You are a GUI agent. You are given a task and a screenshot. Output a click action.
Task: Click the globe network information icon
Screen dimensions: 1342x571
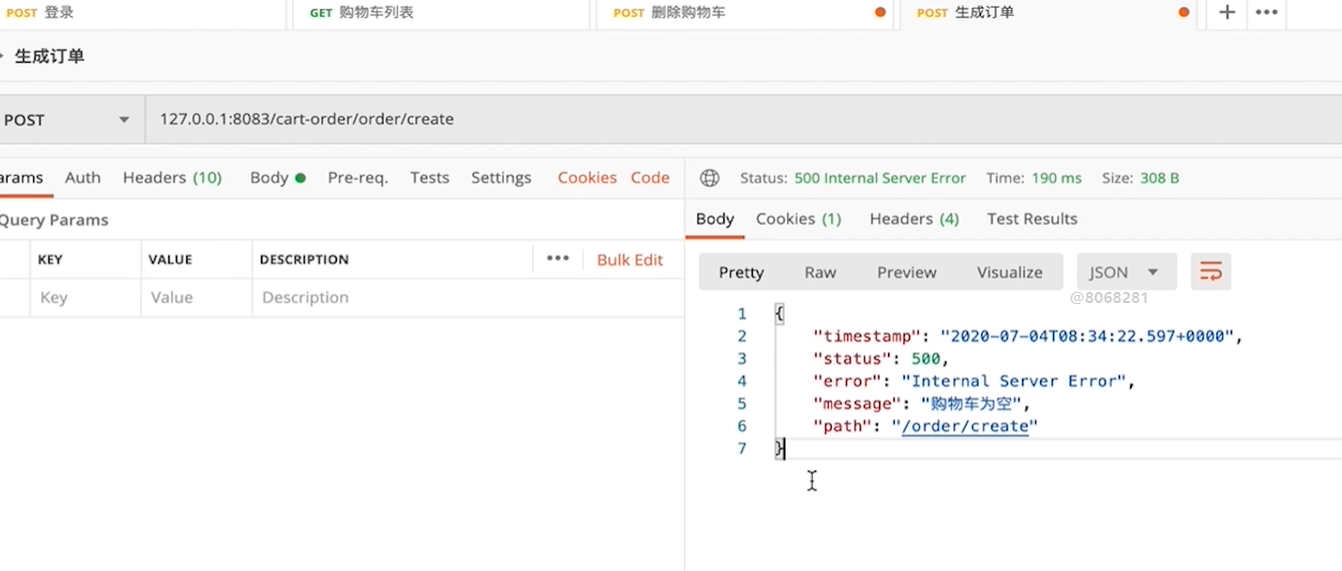click(709, 178)
